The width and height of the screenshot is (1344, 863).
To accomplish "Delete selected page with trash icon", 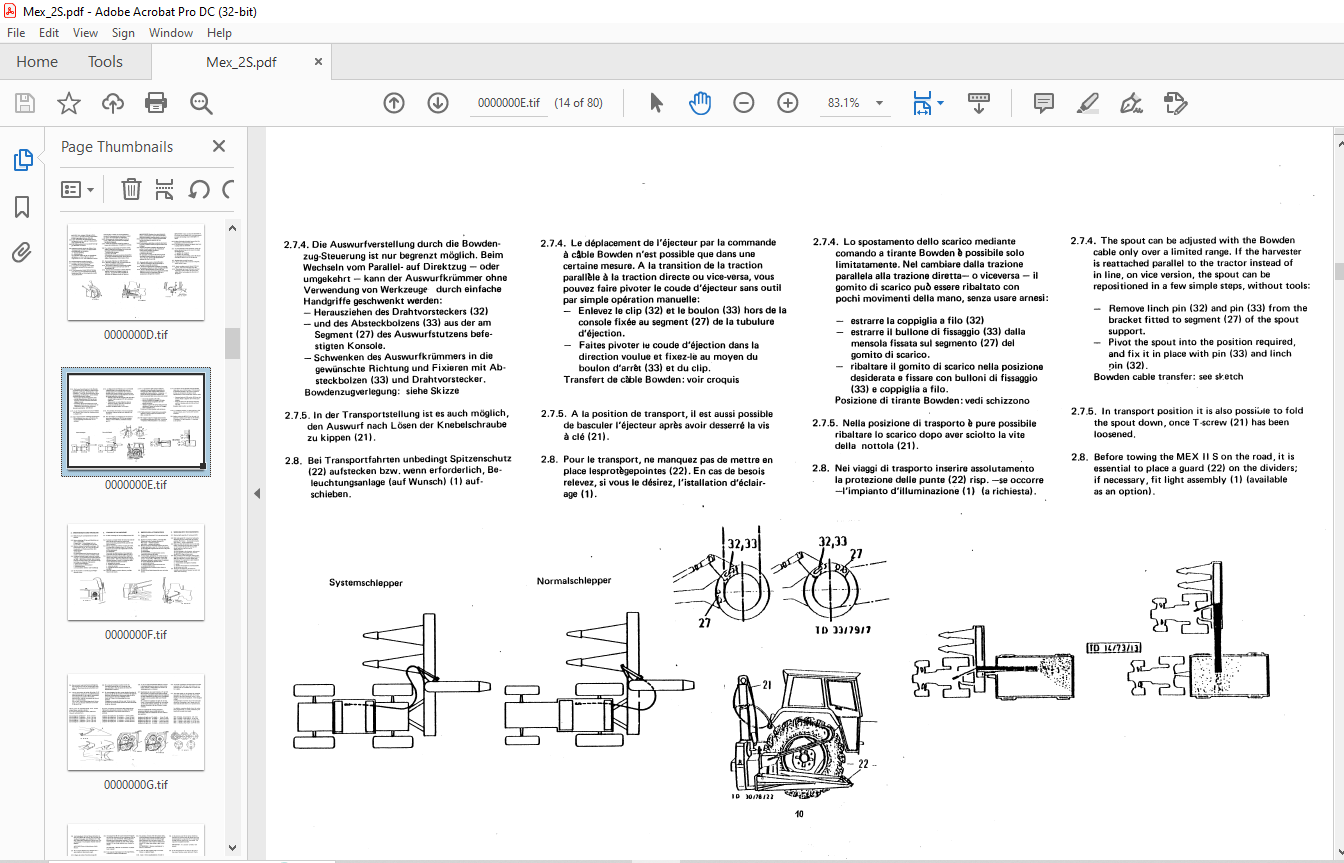I will 131,189.
